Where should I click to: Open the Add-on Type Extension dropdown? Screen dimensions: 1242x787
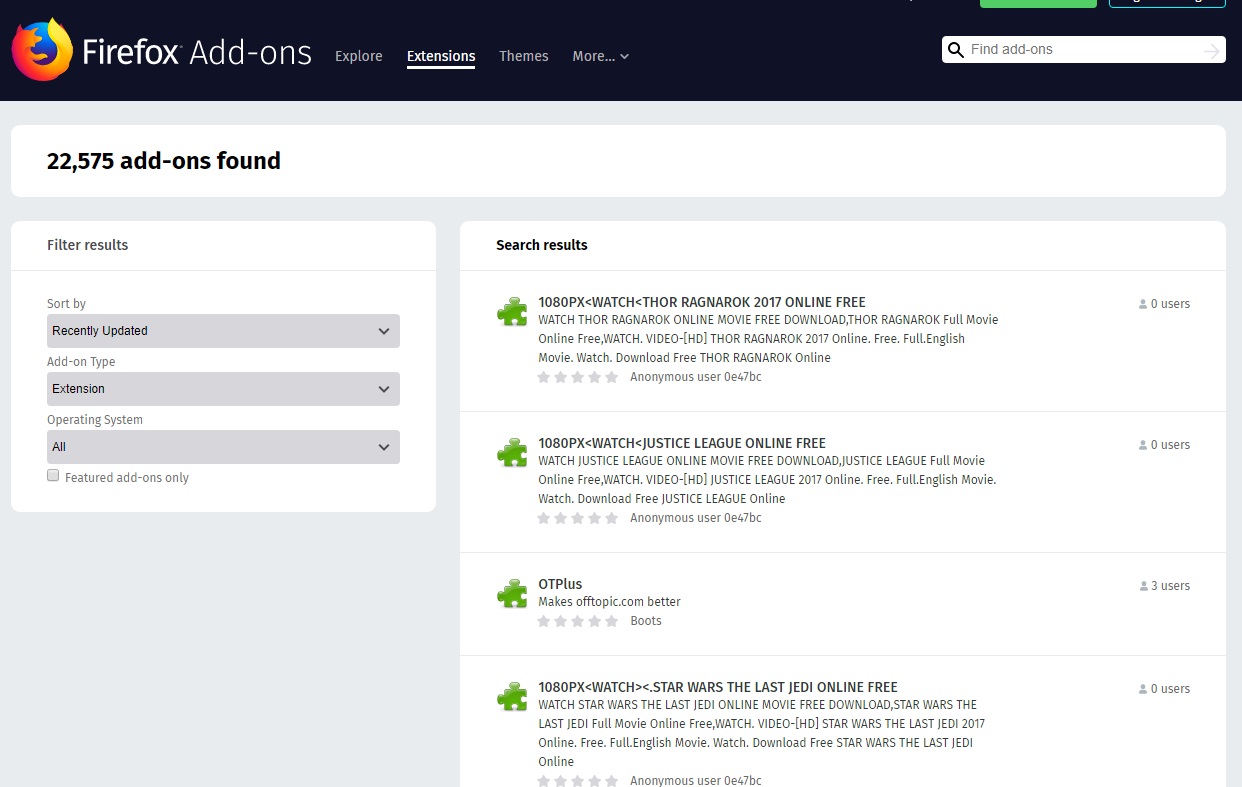[223, 389]
